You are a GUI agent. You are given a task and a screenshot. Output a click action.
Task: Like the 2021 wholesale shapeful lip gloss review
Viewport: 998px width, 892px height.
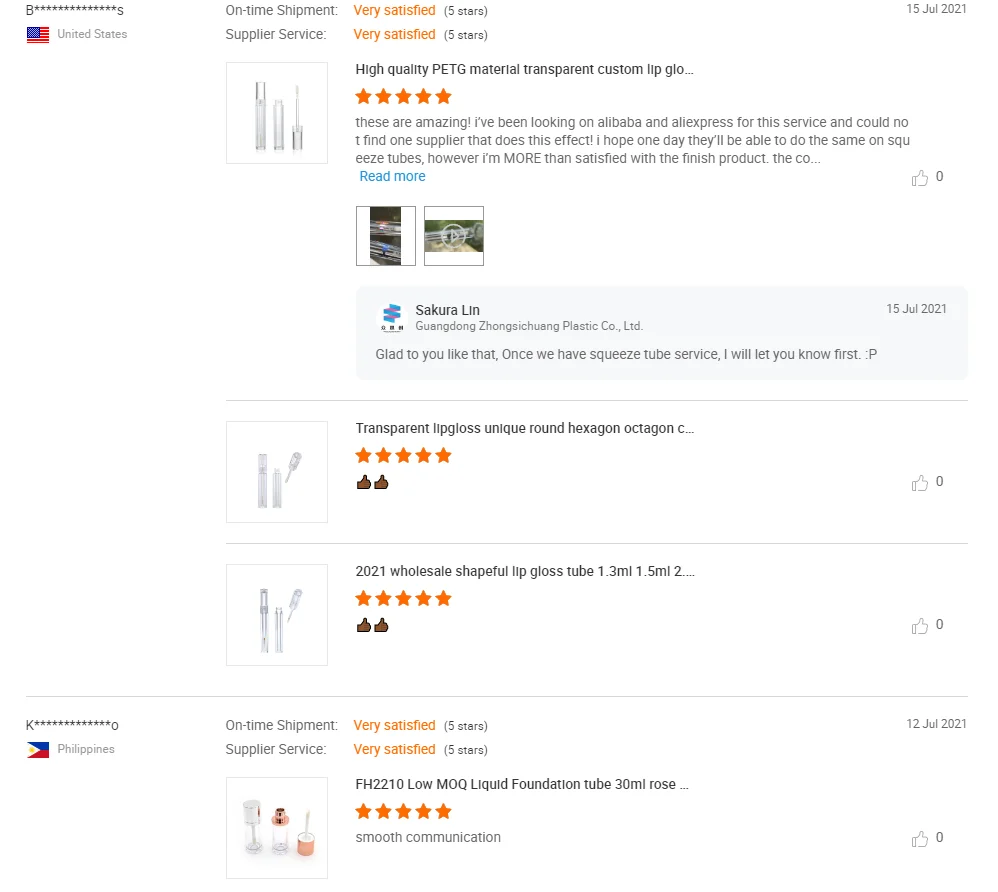[920, 626]
